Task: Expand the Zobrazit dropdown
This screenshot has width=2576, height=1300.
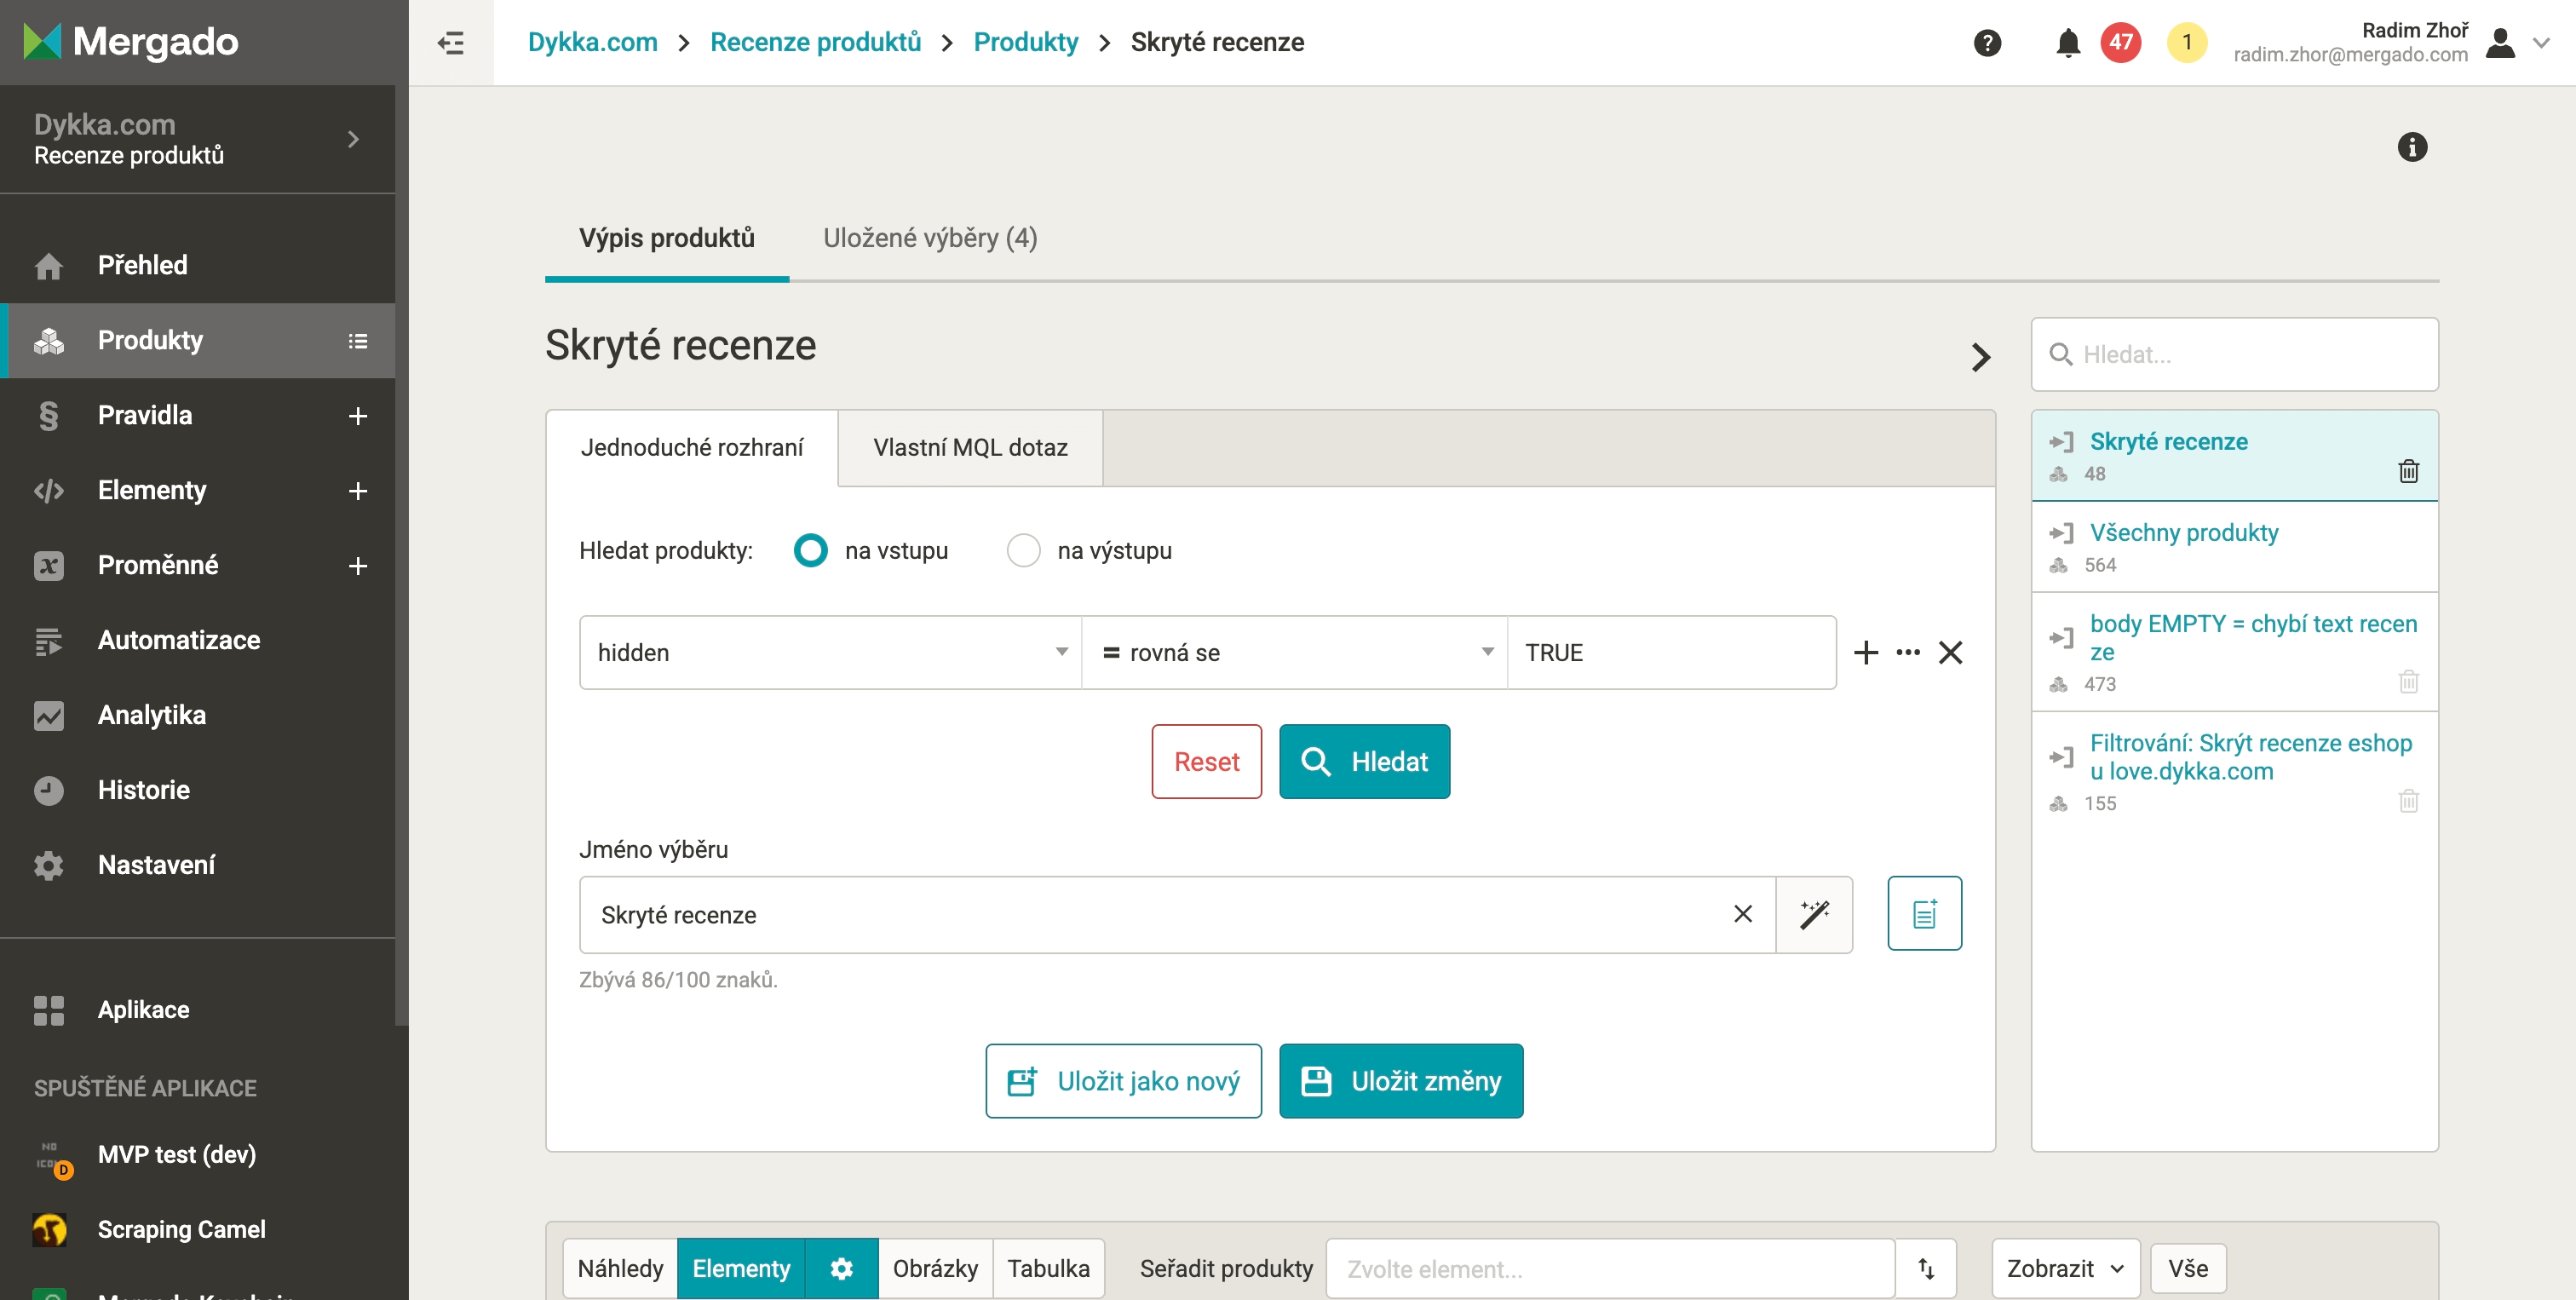Action: (x=2064, y=1268)
